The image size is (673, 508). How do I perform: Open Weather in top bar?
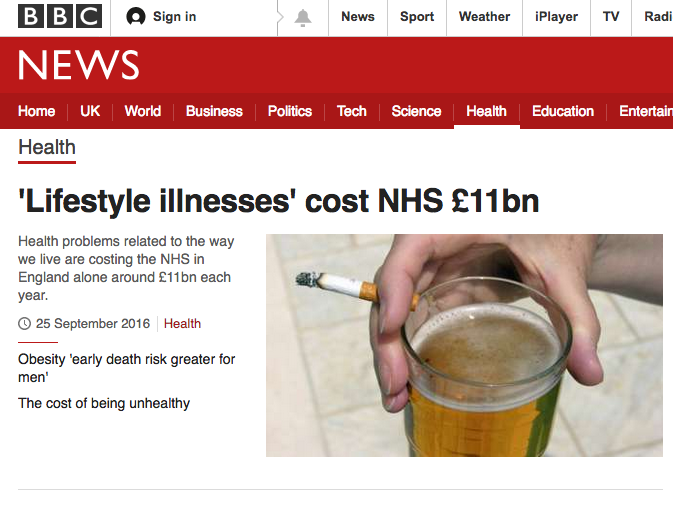(484, 17)
